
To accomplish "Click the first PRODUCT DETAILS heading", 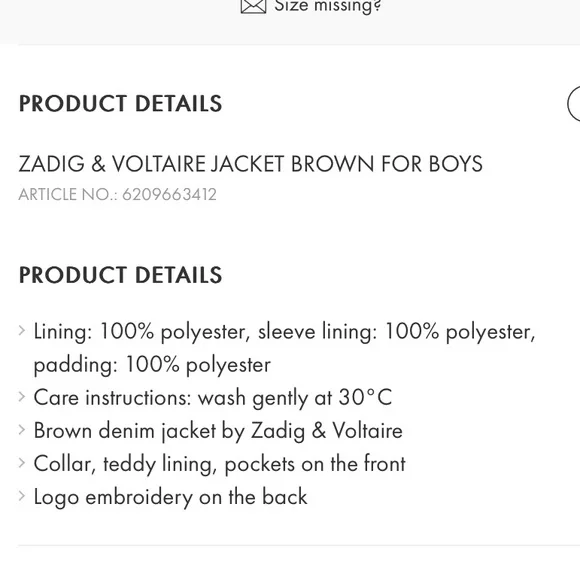I will click(121, 103).
